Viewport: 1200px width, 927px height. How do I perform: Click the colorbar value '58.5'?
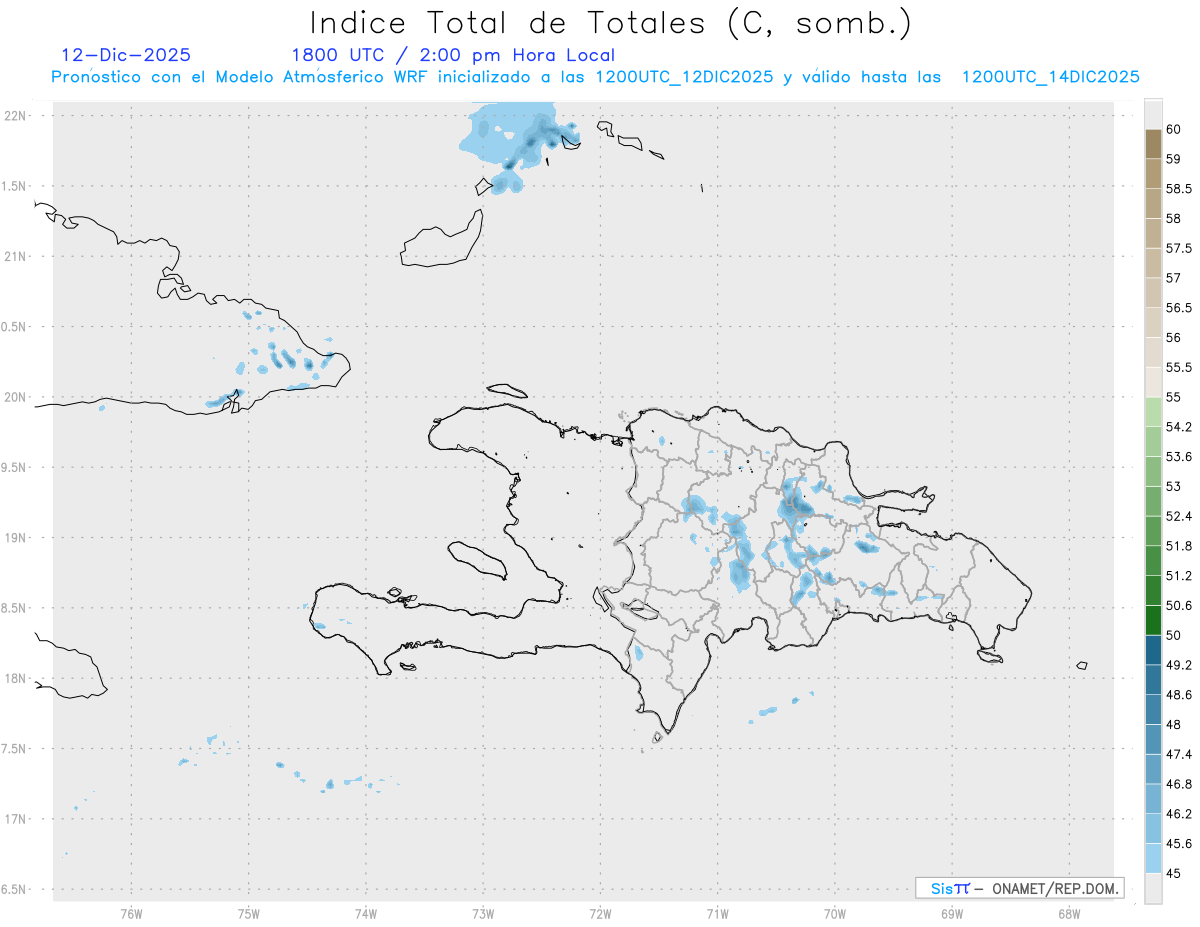point(1178,188)
